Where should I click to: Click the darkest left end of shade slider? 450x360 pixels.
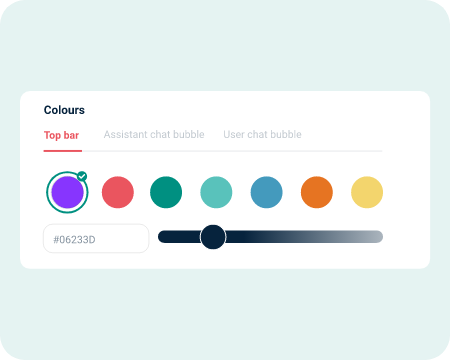coord(165,237)
